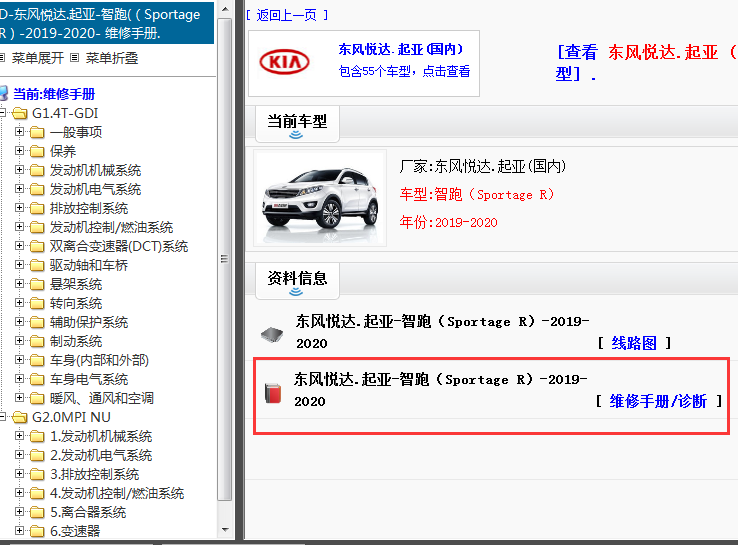
Task: Select 悬架系统 tree label
Action: 76,284
